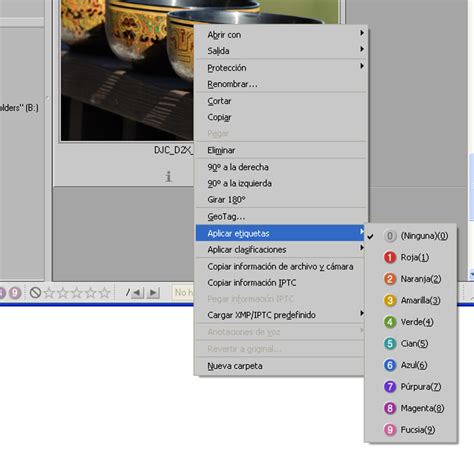The height and width of the screenshot is (452, 474).
Task: Expand arrow beside 'Aplicar clasificaciones'
Action: click(x=362, y=247)
